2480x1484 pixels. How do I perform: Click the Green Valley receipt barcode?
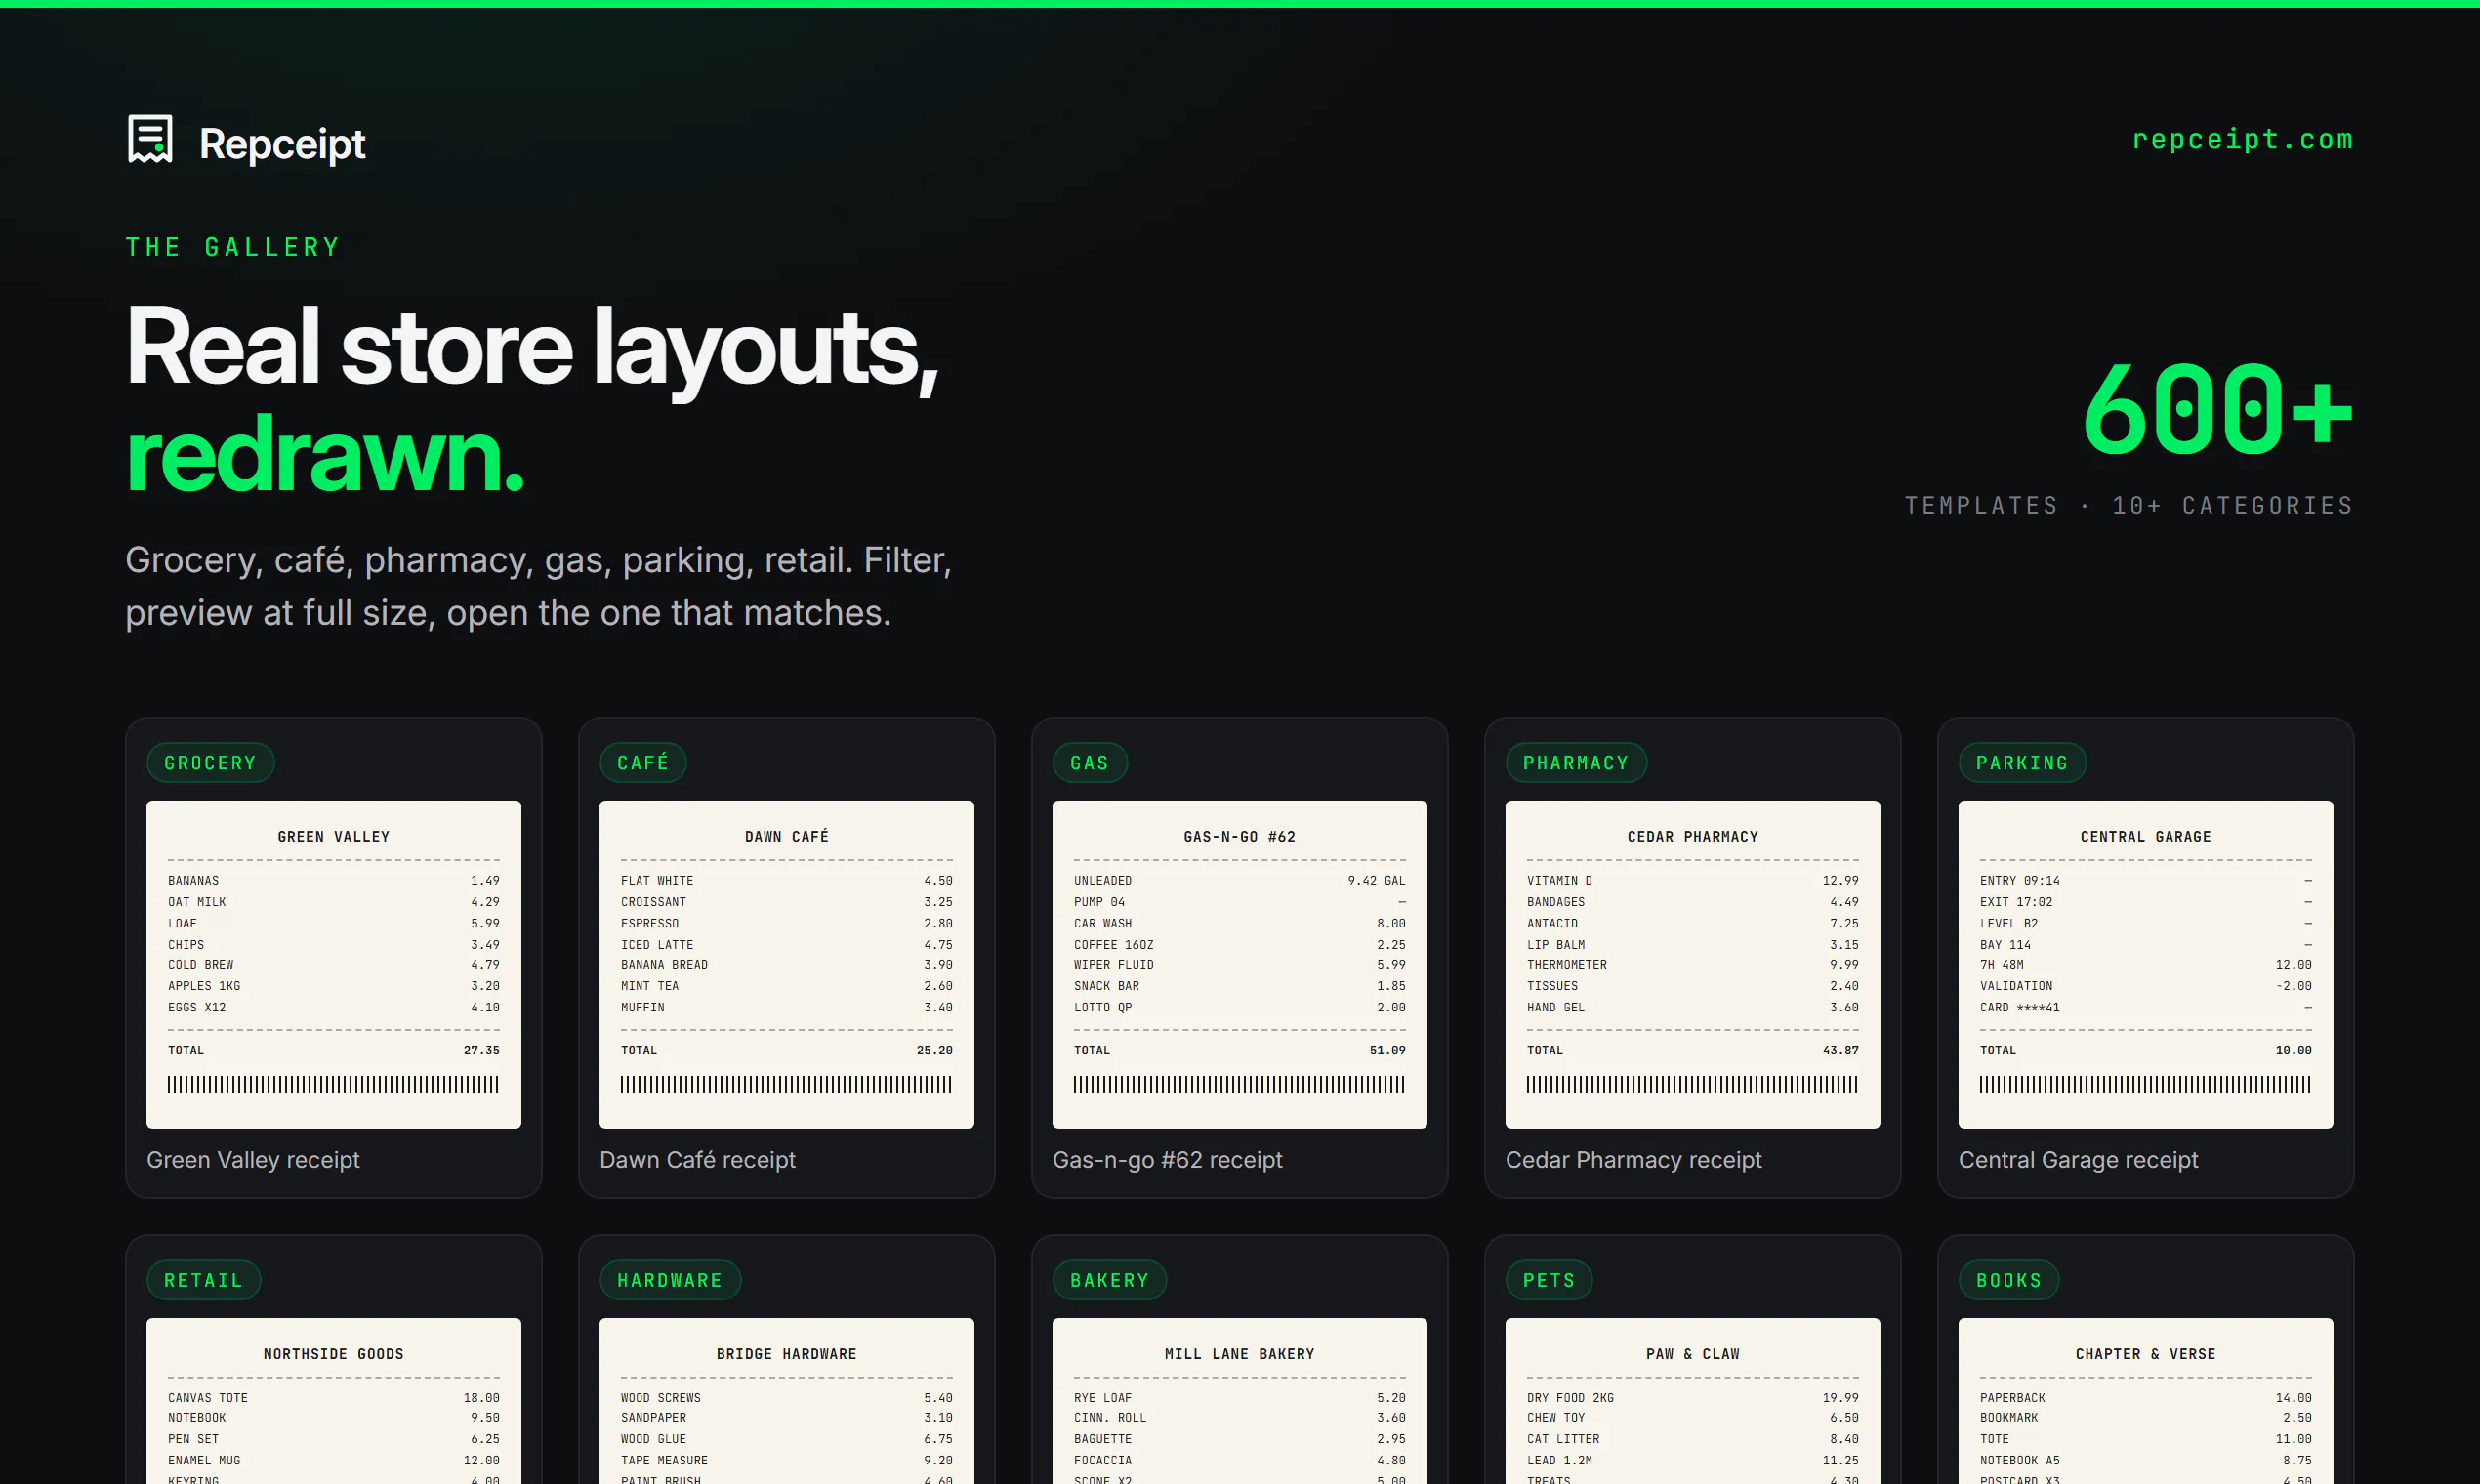click(x=334, y=1085)
